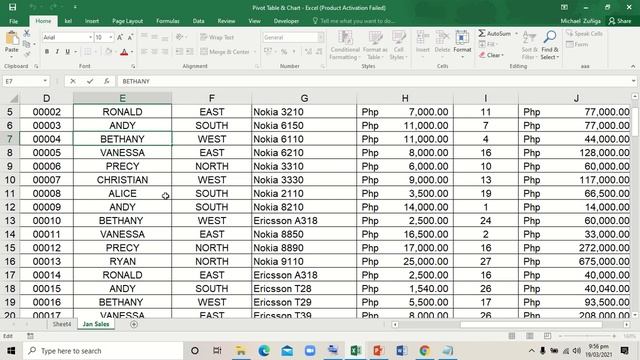The image size is (640, 360).
Task: Click the Insert cells icon
Action: point(422,38)
